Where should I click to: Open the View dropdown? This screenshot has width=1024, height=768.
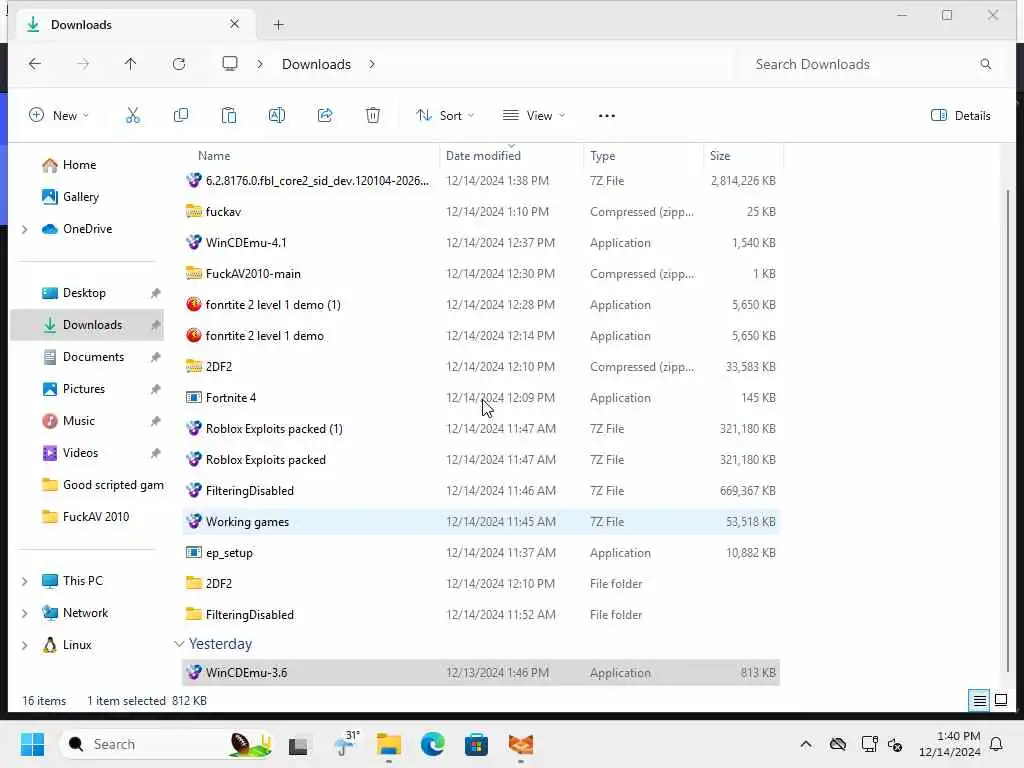pyautogui.click(x=534, y=116)
